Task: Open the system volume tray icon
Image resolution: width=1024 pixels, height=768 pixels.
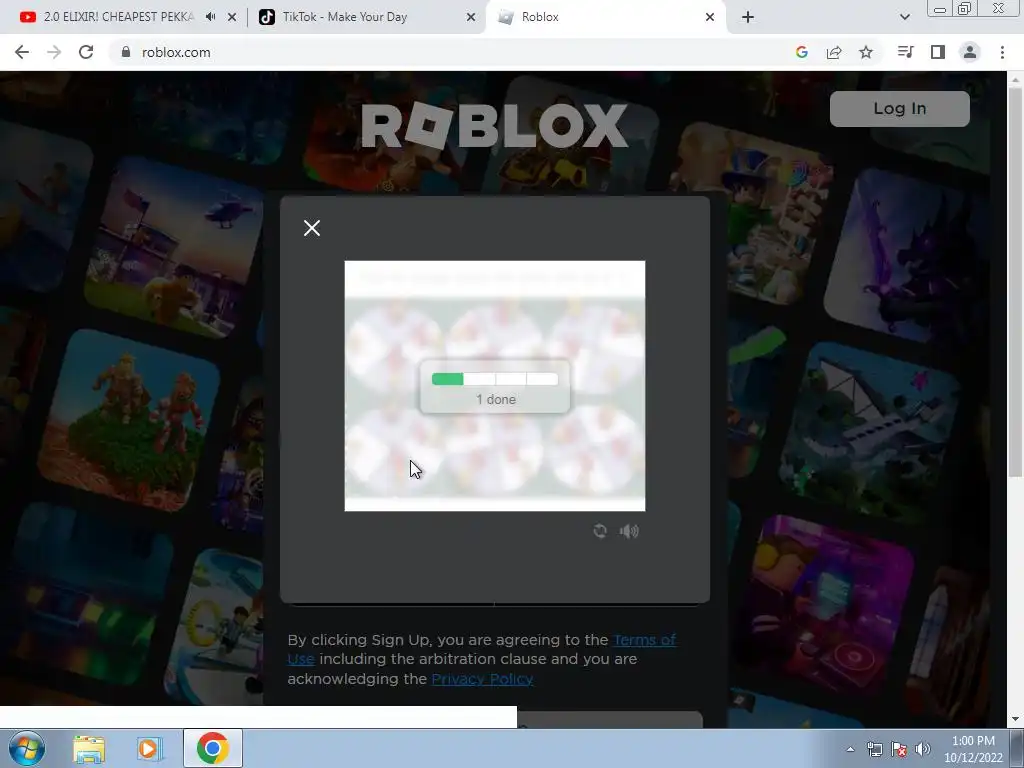Action: pyautogui.click(x=923, y=750)
